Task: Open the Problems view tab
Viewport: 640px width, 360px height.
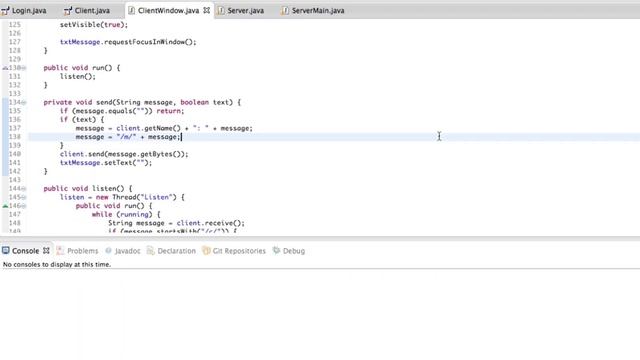Action: point(82,251)
